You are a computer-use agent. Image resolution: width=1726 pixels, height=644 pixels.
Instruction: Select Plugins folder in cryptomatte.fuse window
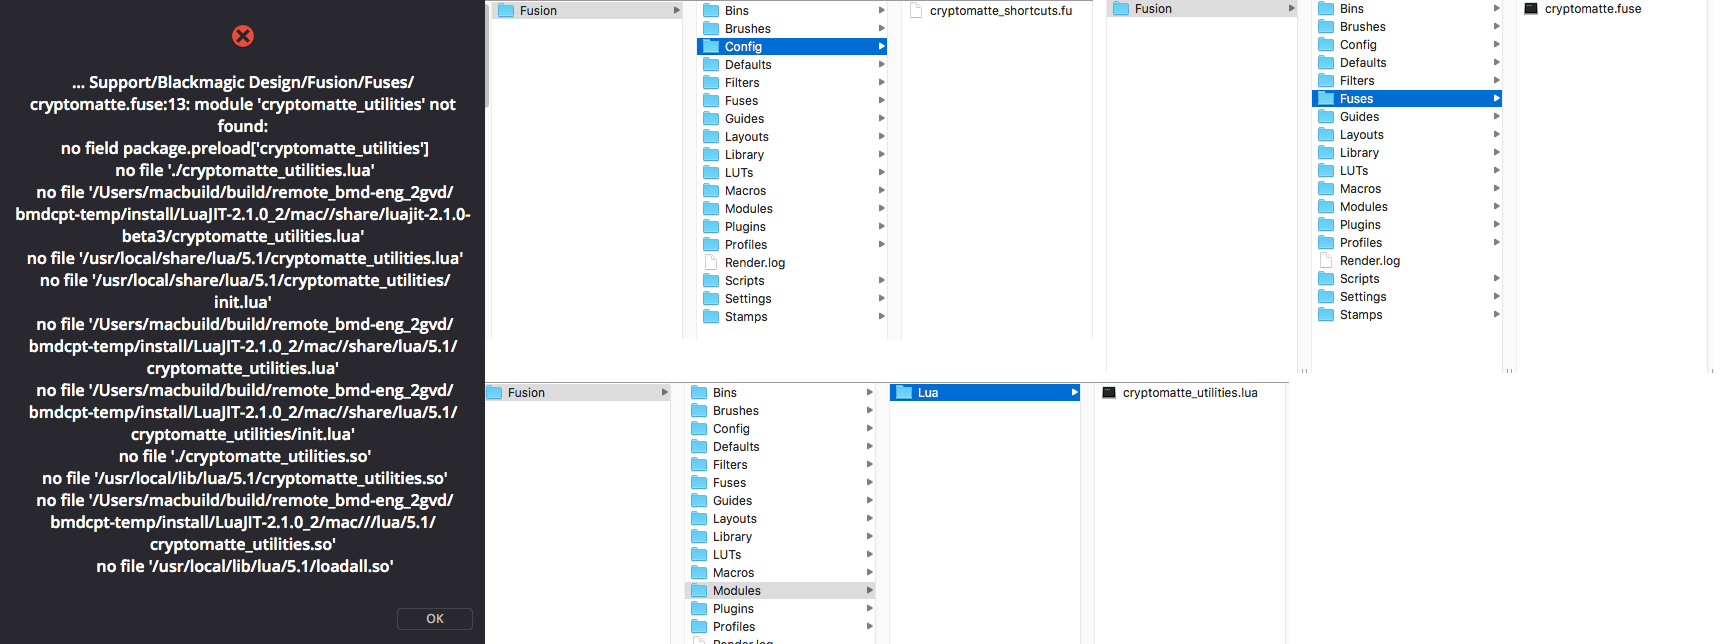[1407, 225]
